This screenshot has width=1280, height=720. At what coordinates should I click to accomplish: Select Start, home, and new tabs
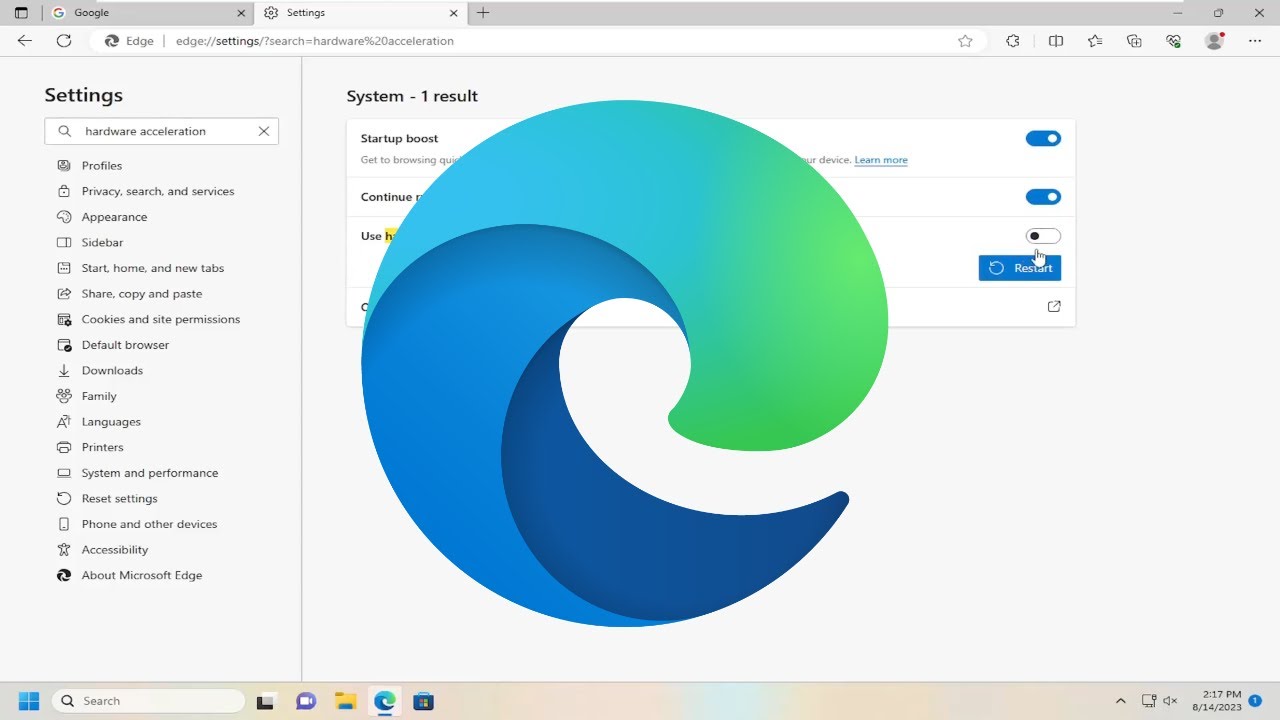[152, 268]
